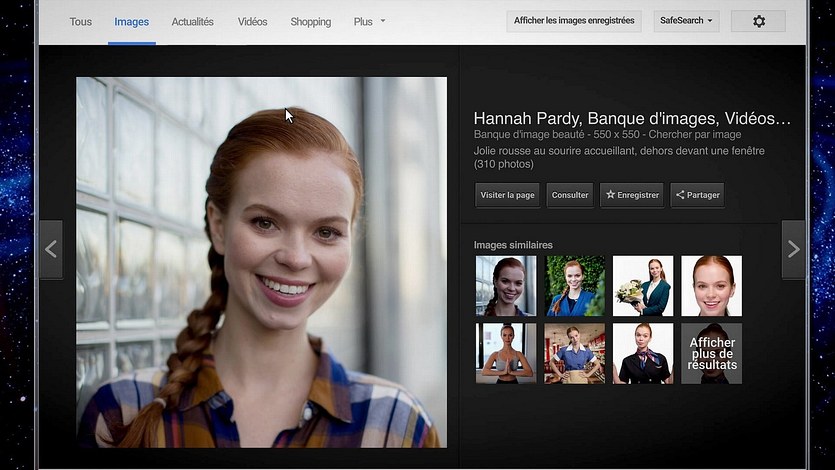Viewport: 835px width, 470px height.
Task: Click the large preview photo
Action: 261,262
